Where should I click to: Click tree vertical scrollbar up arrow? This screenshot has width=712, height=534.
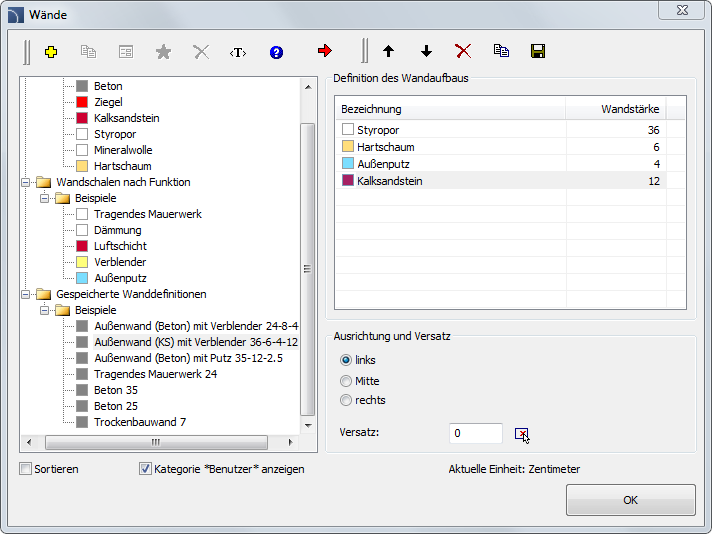[x=308, y=87]
